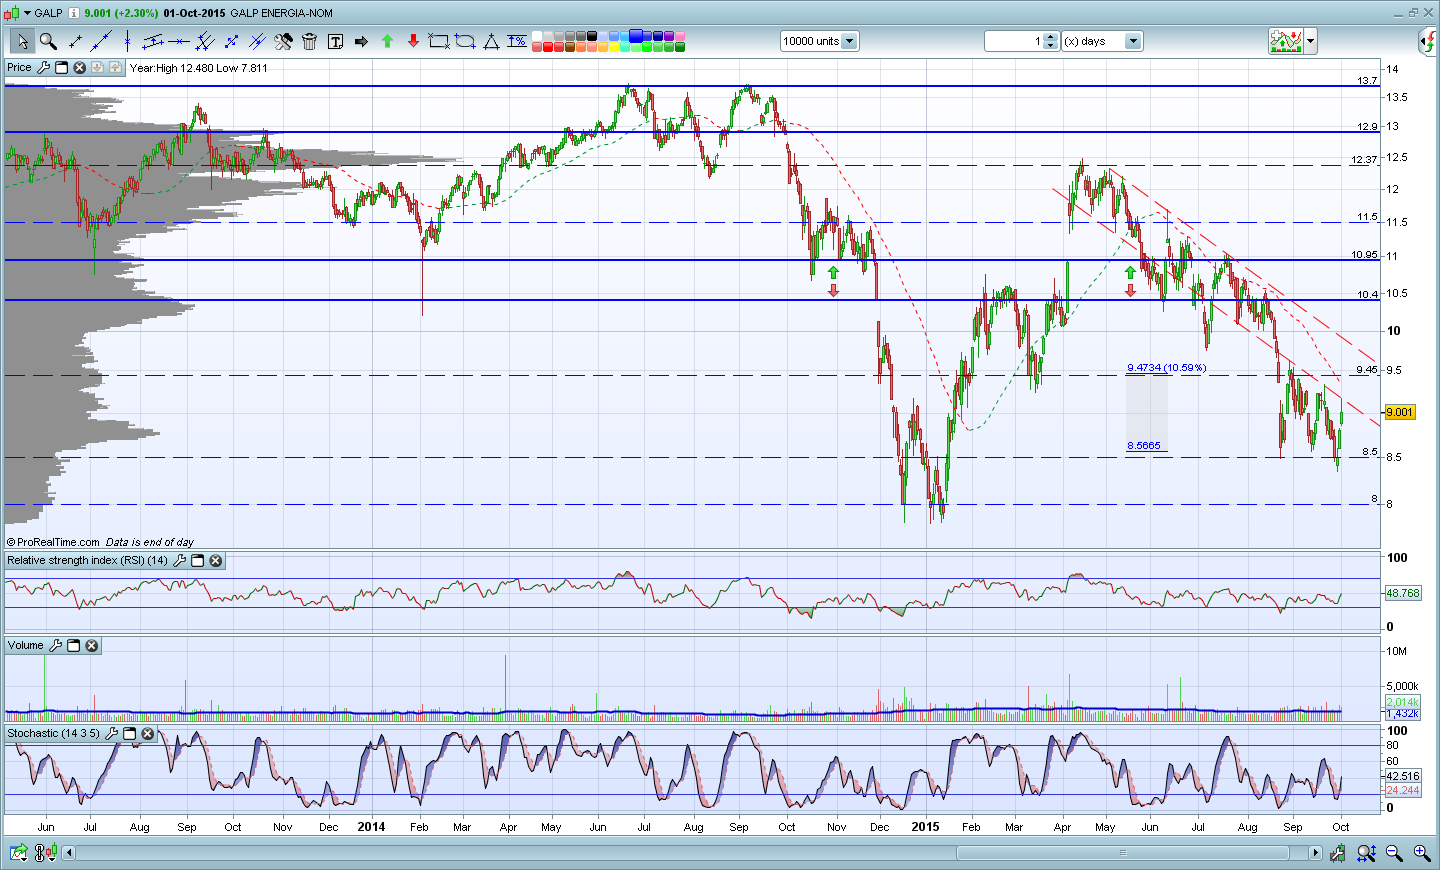Image resolution: width=1440 pixels, height=870 pixels.
Task: Open RSI indicator wrench settings
Action: [x=179, y=561]
